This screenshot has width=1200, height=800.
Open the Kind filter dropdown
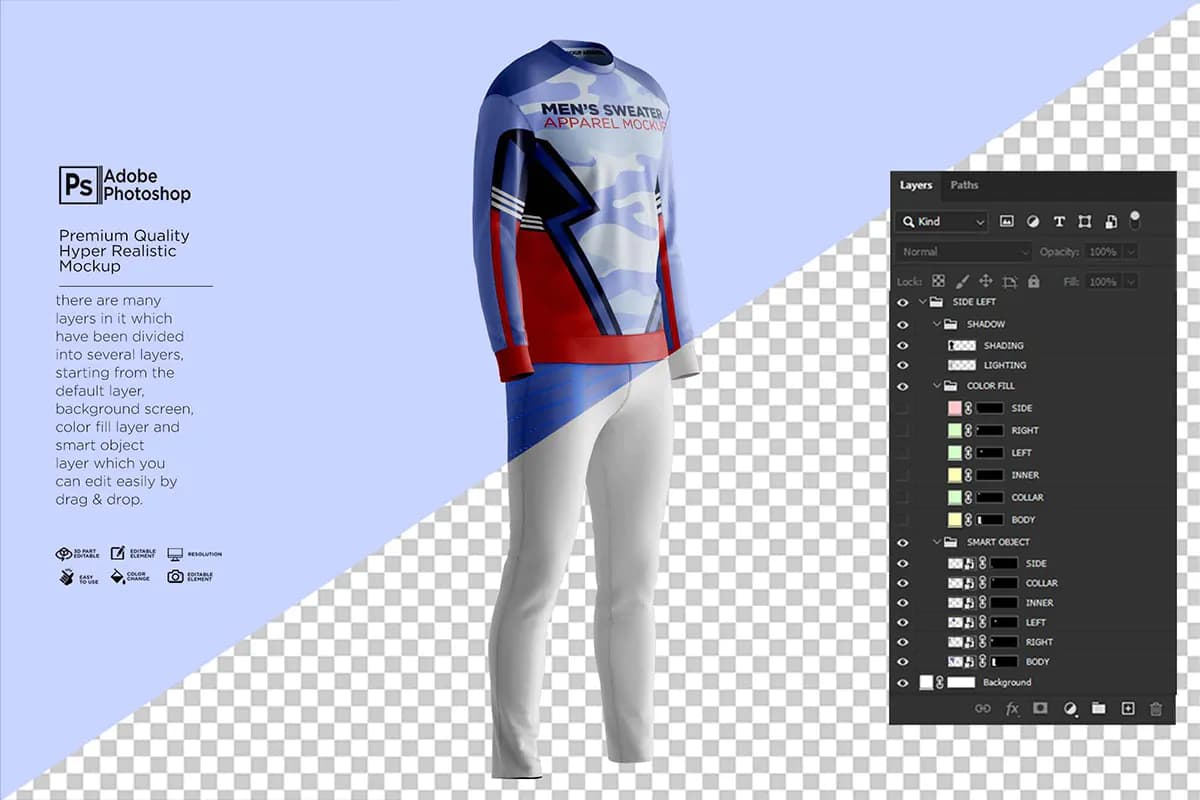[943, 221]
